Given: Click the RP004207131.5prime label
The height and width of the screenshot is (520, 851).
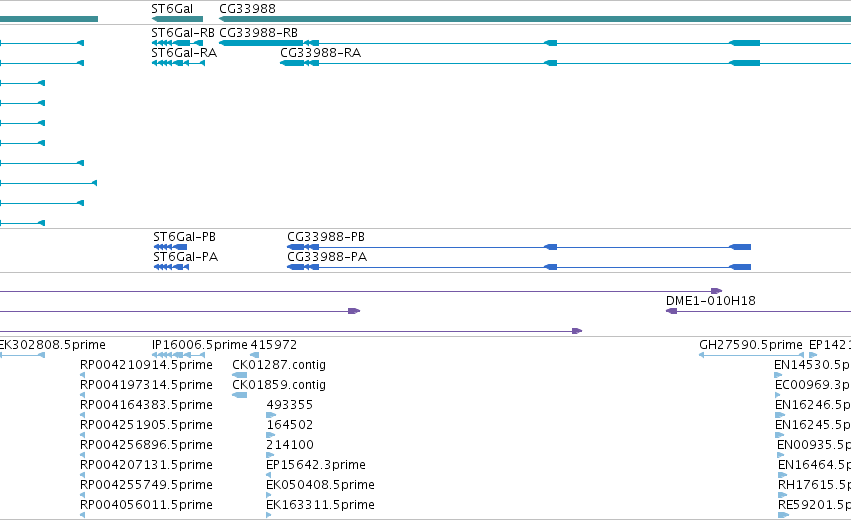Looking at the screenshot, I should tap(147, 465).
